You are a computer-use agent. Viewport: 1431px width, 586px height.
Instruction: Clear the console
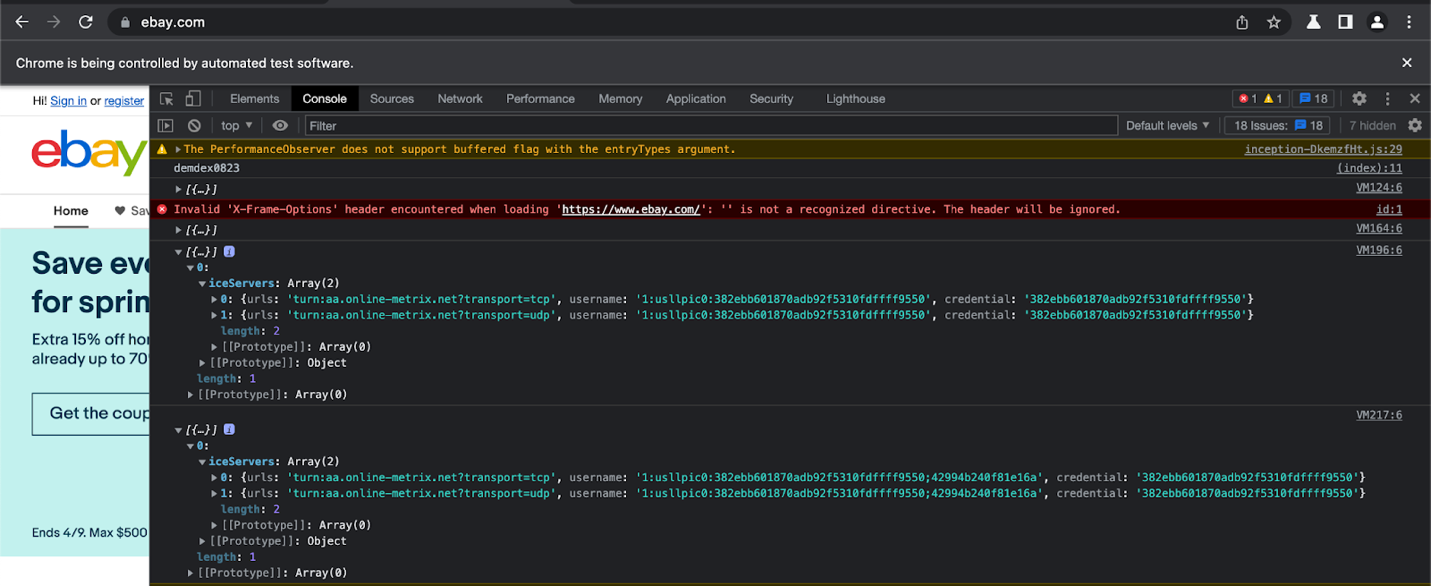point(194,126)
